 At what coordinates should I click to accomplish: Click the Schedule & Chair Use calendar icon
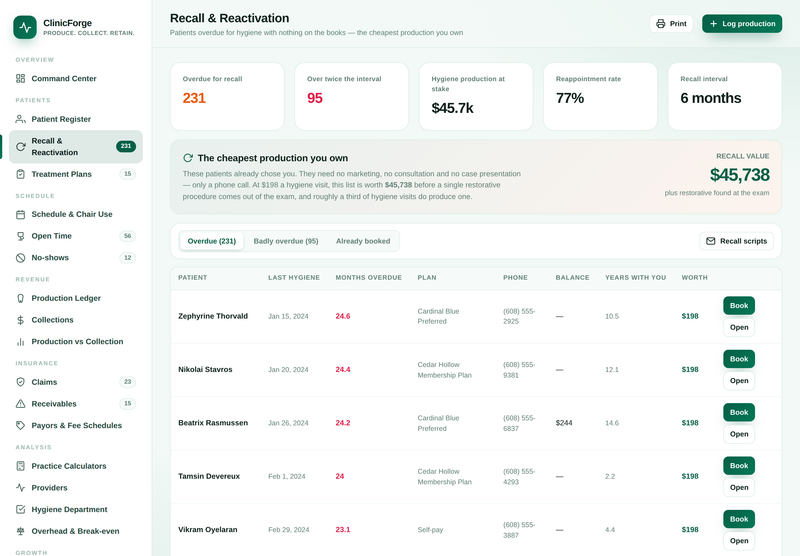click(x=20, y=214)
